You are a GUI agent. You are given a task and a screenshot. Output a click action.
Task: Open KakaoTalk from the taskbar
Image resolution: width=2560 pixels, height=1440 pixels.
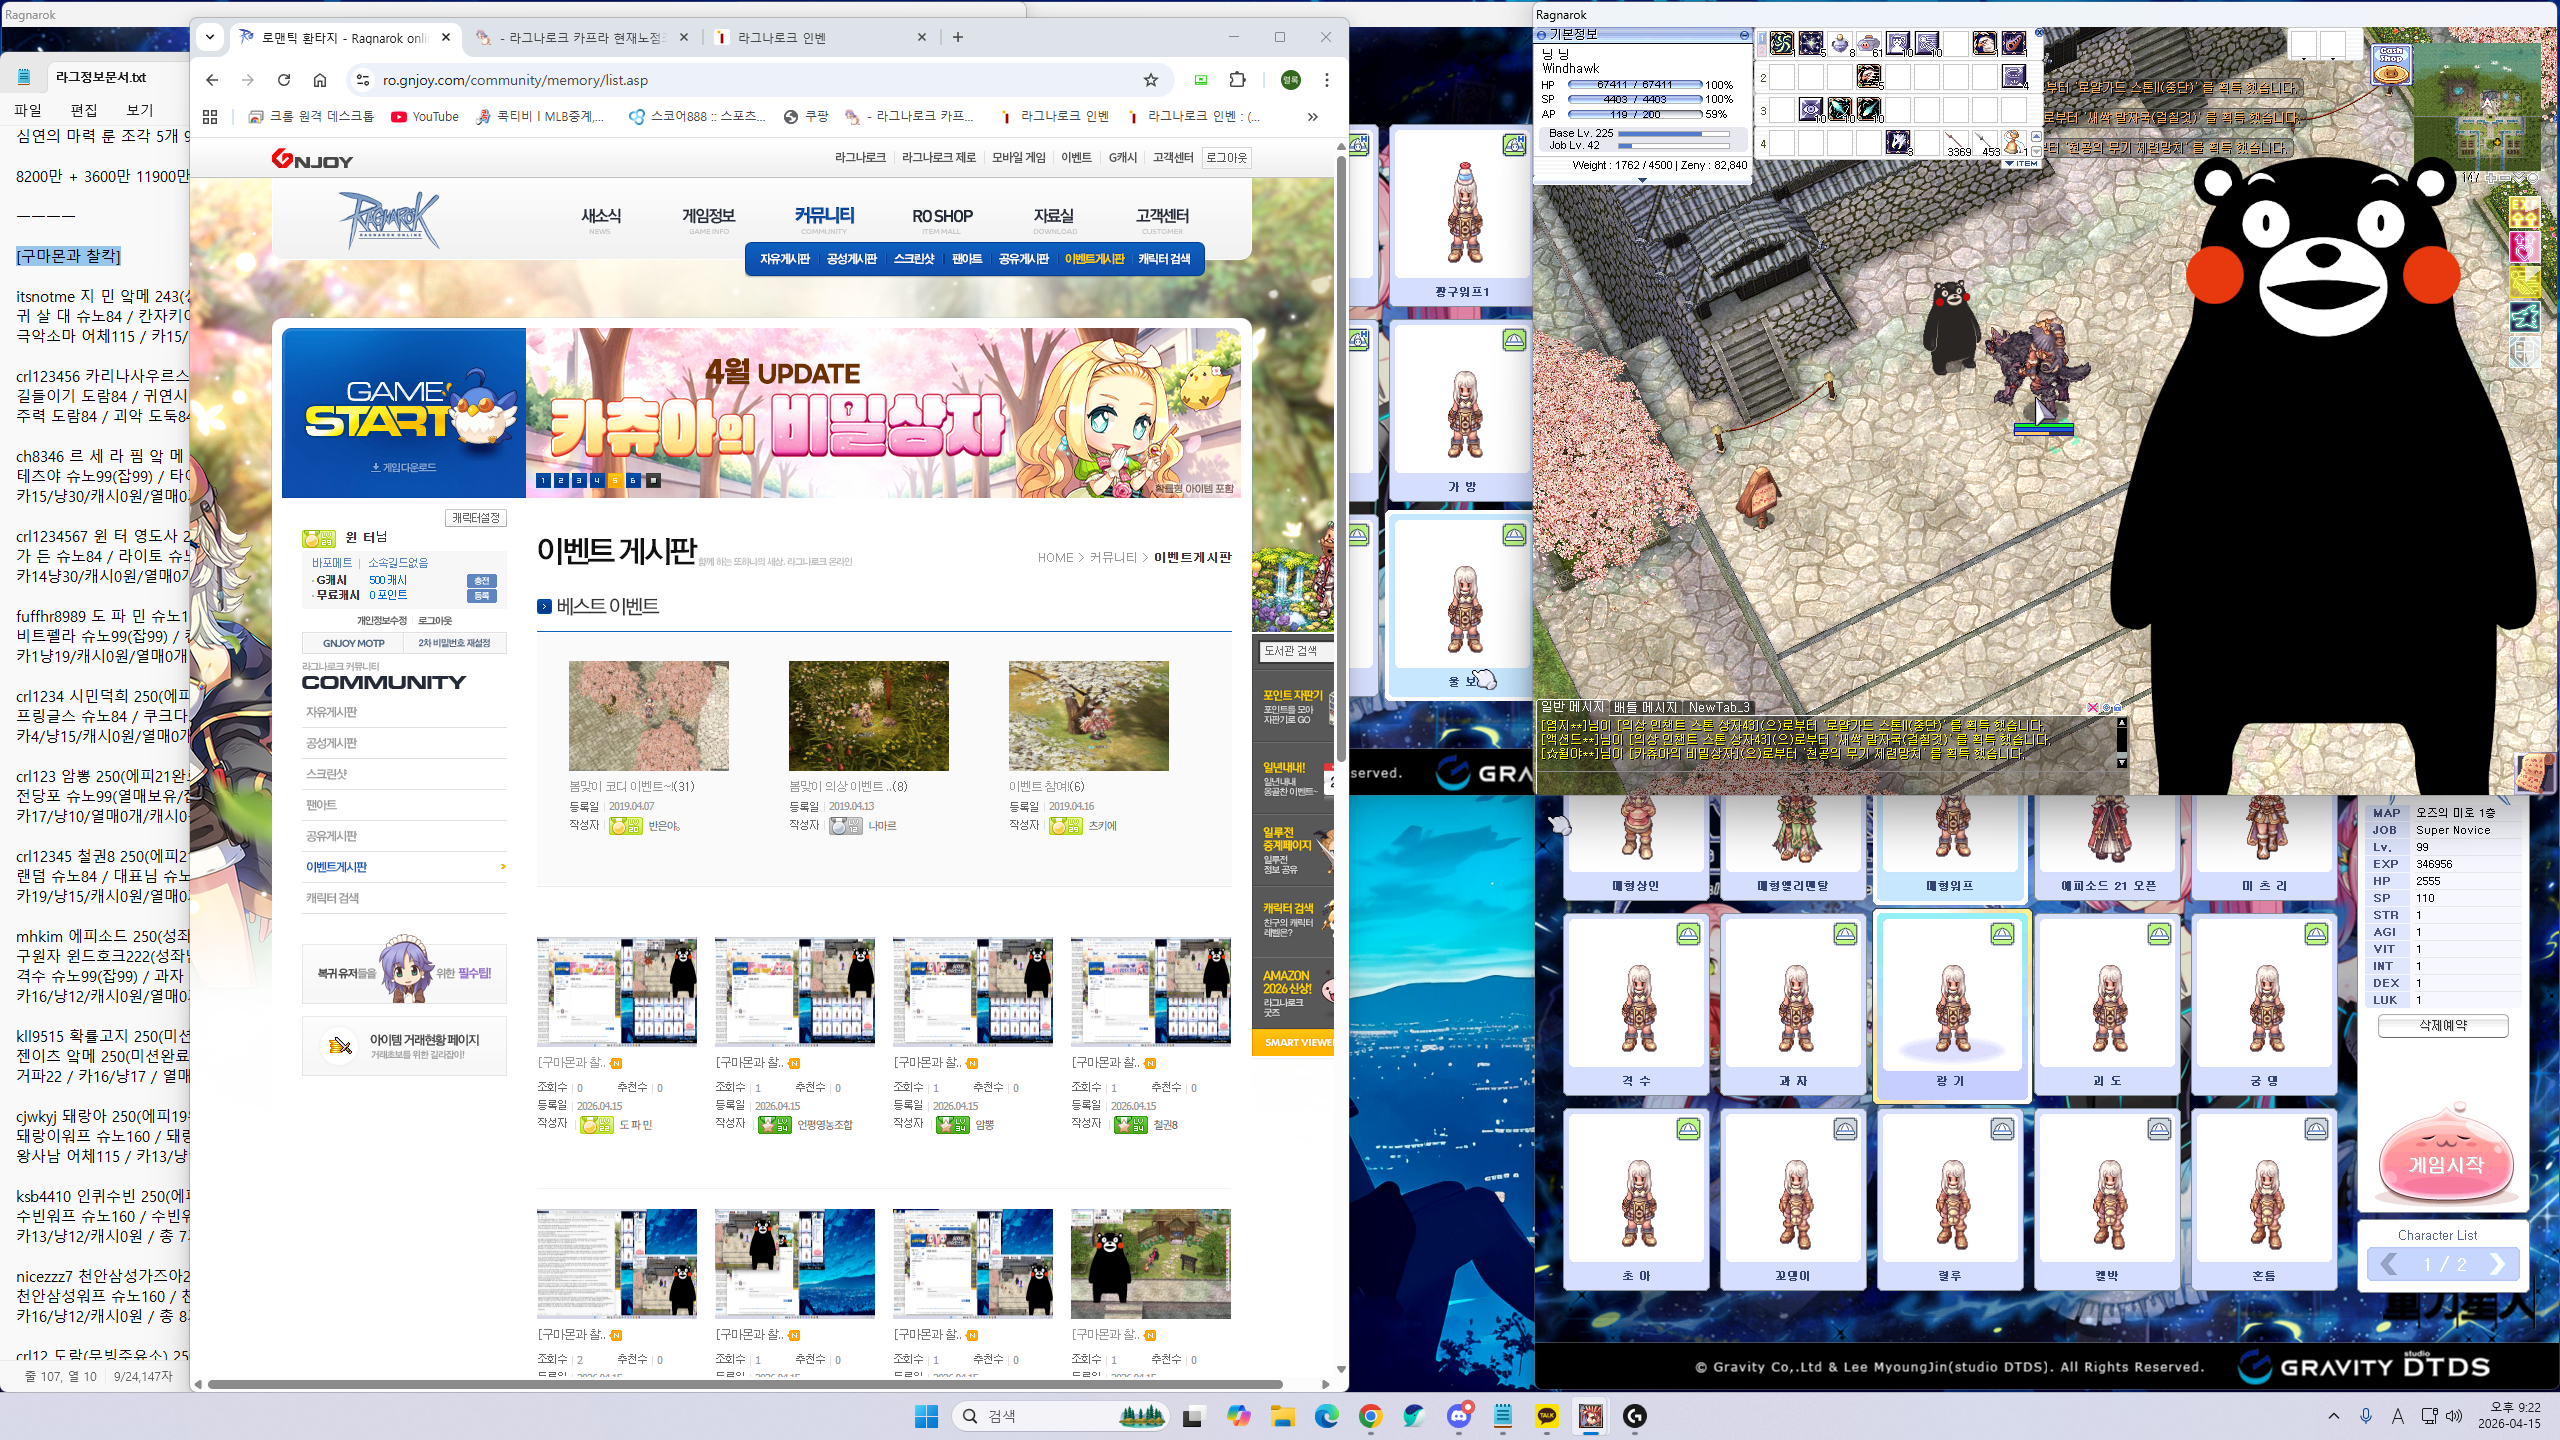1547,1415
